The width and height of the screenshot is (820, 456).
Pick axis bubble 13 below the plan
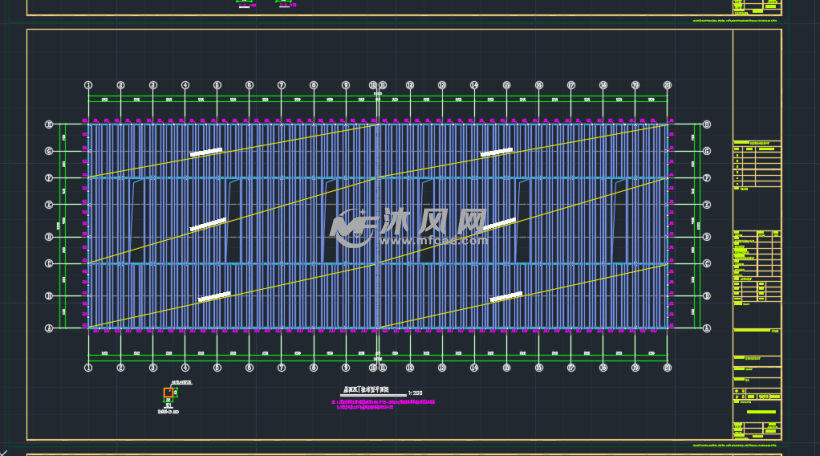click(x=442, y=368)
